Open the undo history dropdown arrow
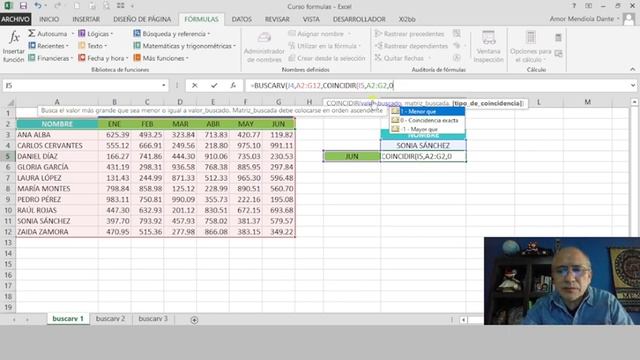This screenshot has height=360, width=640. 45,6
